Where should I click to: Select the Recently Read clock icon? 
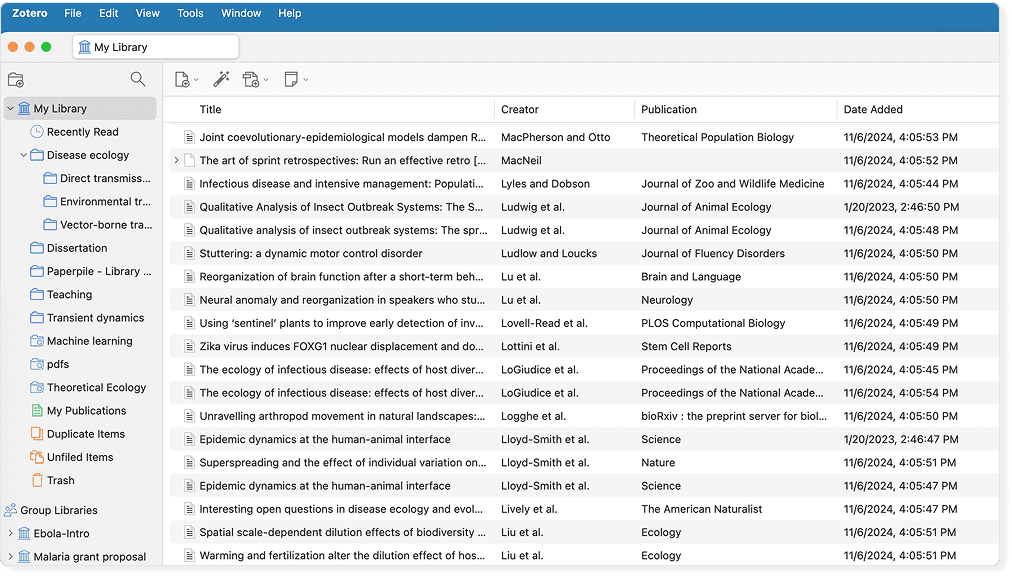[37, 132]
